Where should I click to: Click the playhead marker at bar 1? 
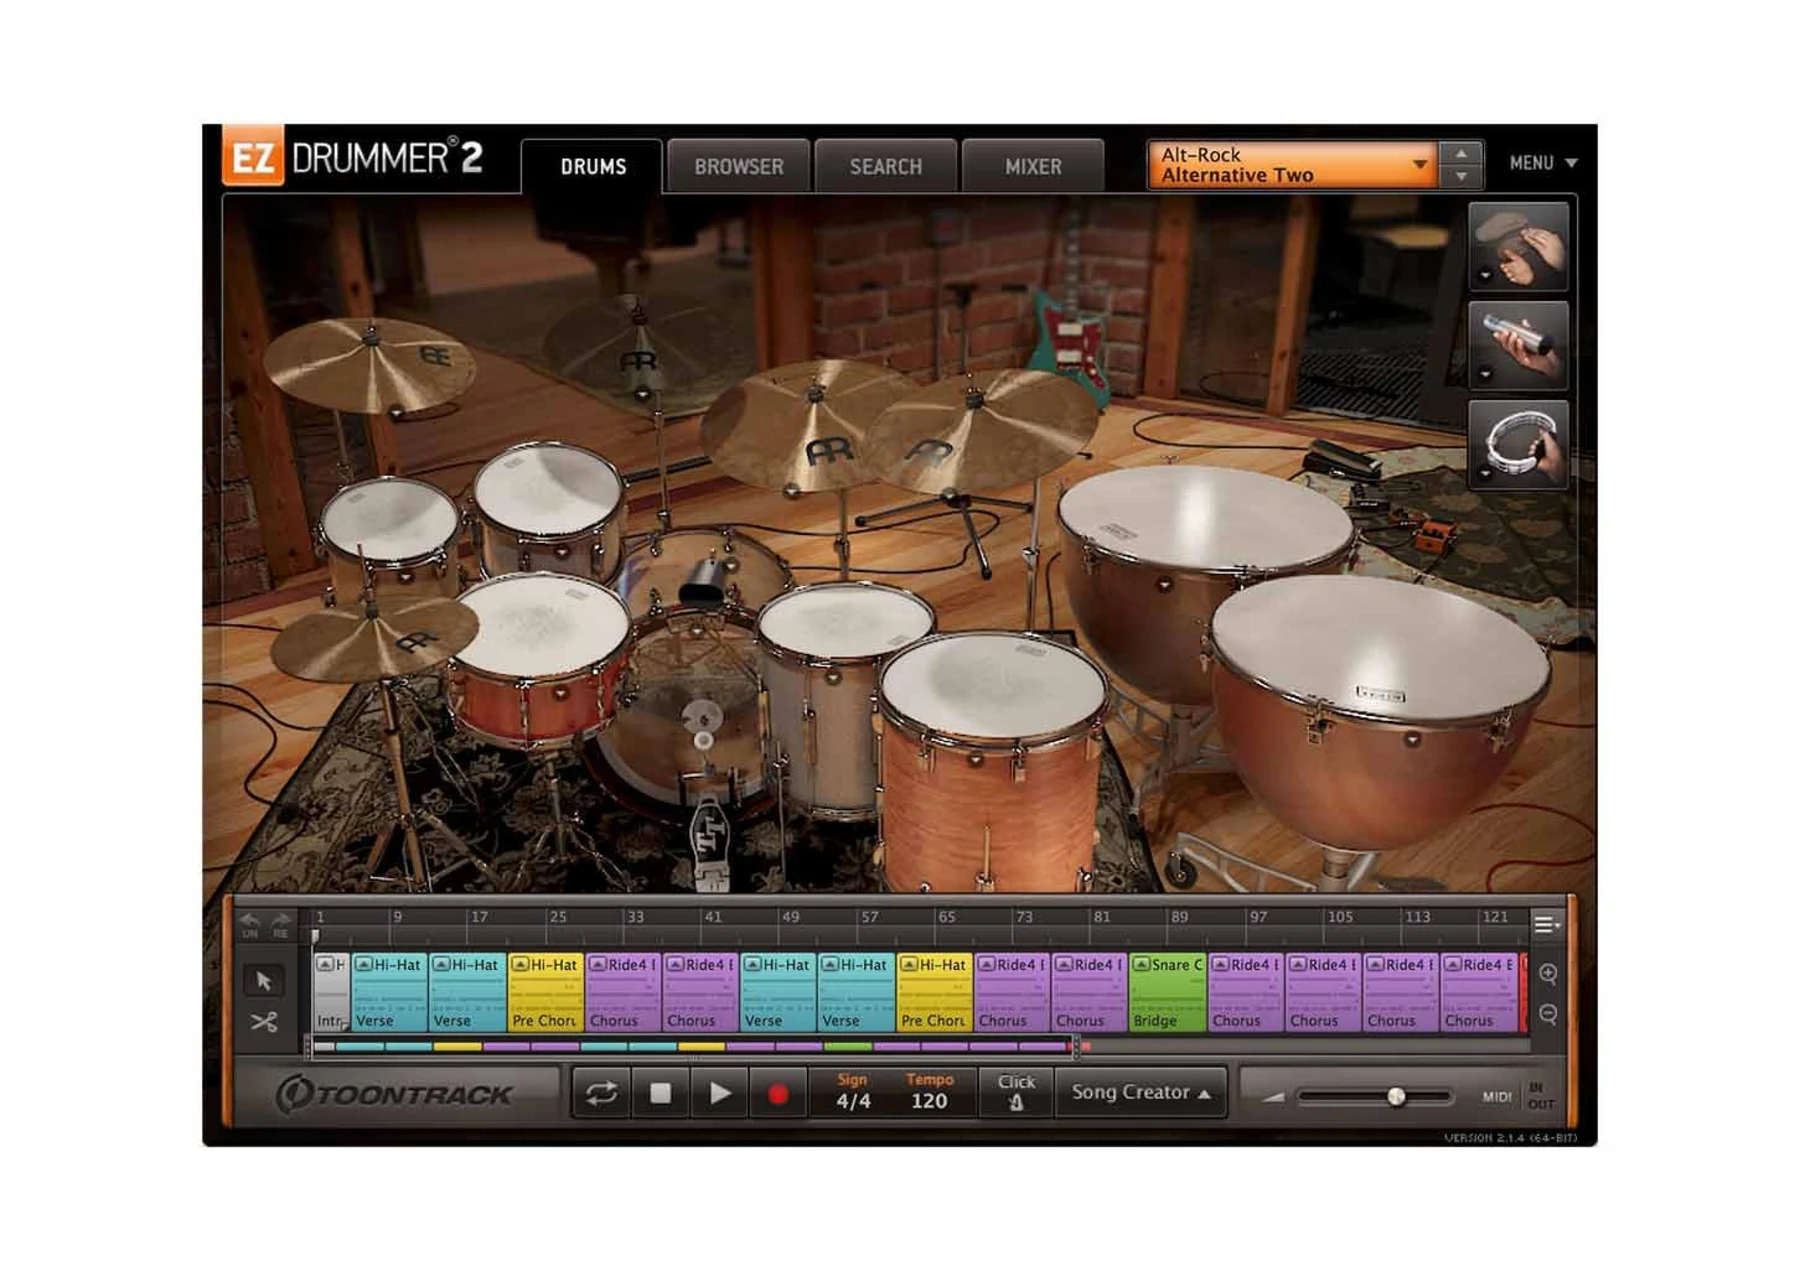click(315, 936)
